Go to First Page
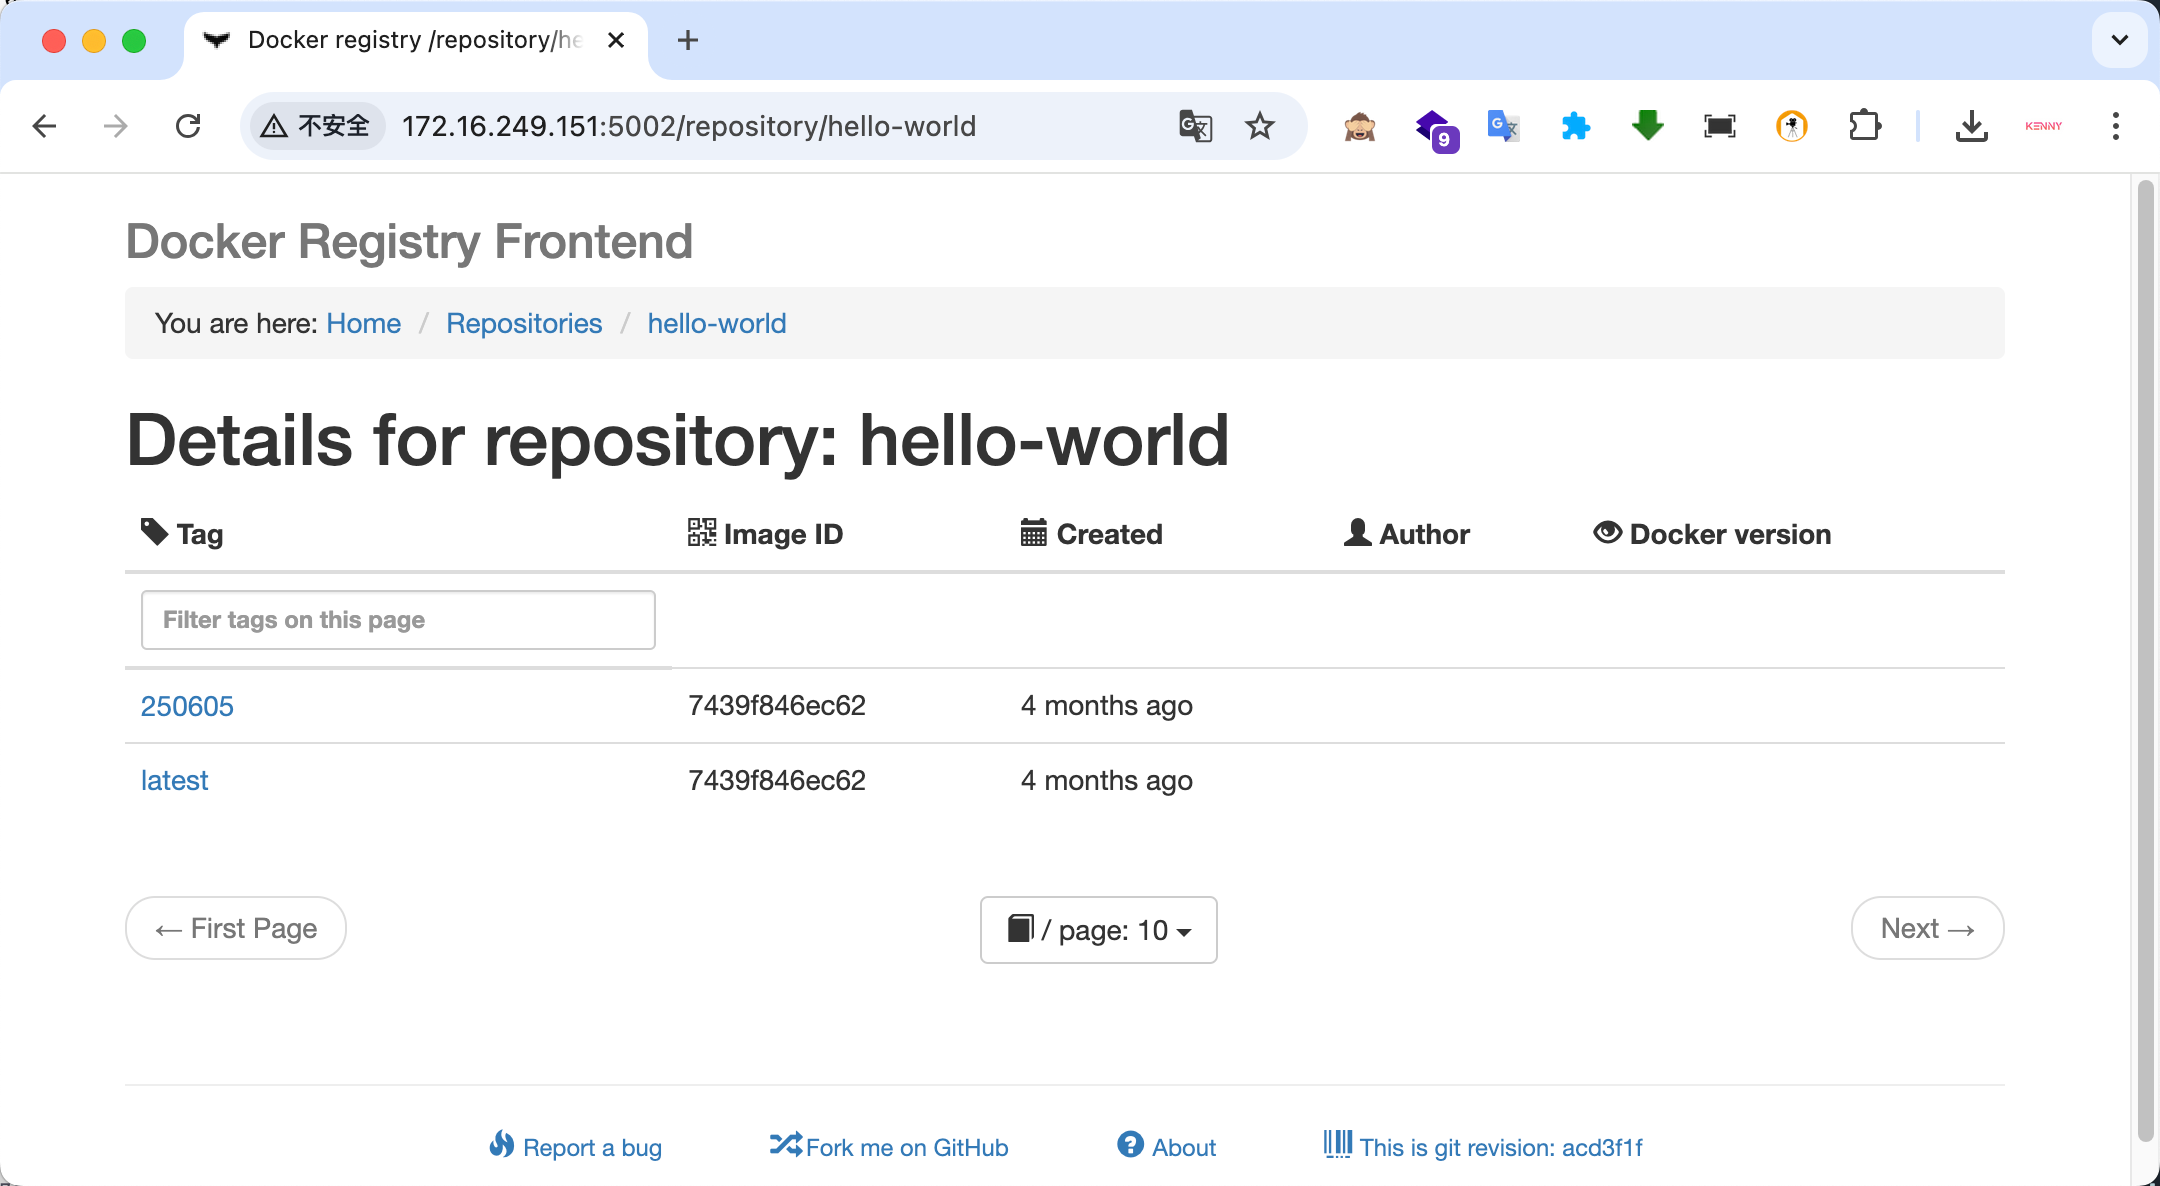This screenshot has width=2160, height=1186. (236, 928)
